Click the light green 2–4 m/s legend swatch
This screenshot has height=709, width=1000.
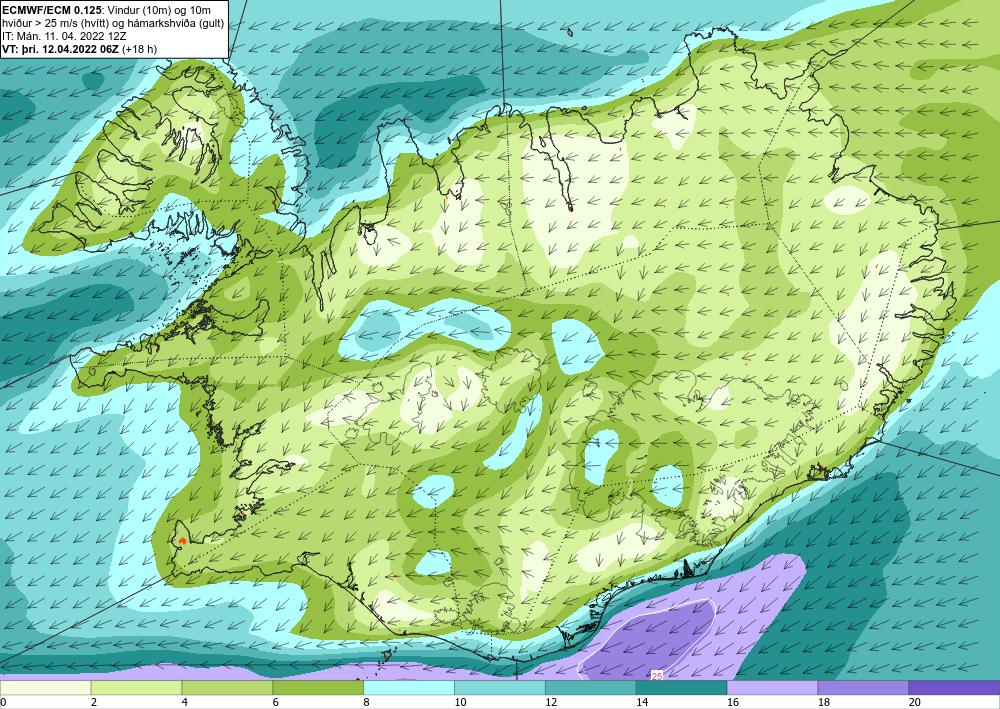(136, 688)
